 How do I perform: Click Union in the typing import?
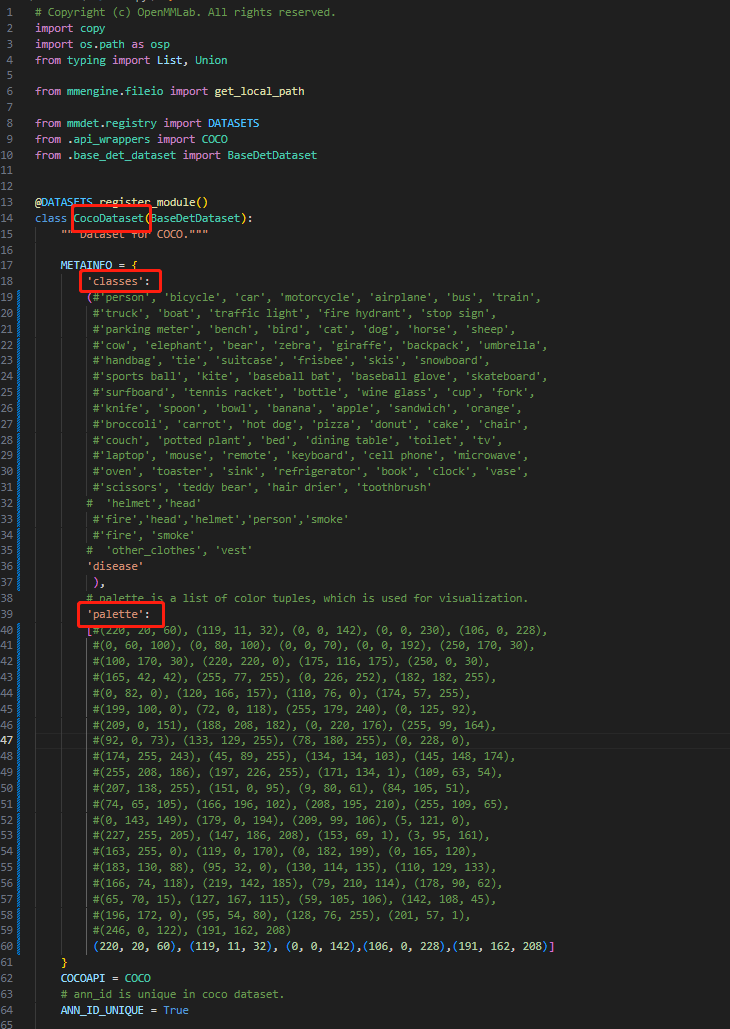pyautogui.click(x=211, y=60)
